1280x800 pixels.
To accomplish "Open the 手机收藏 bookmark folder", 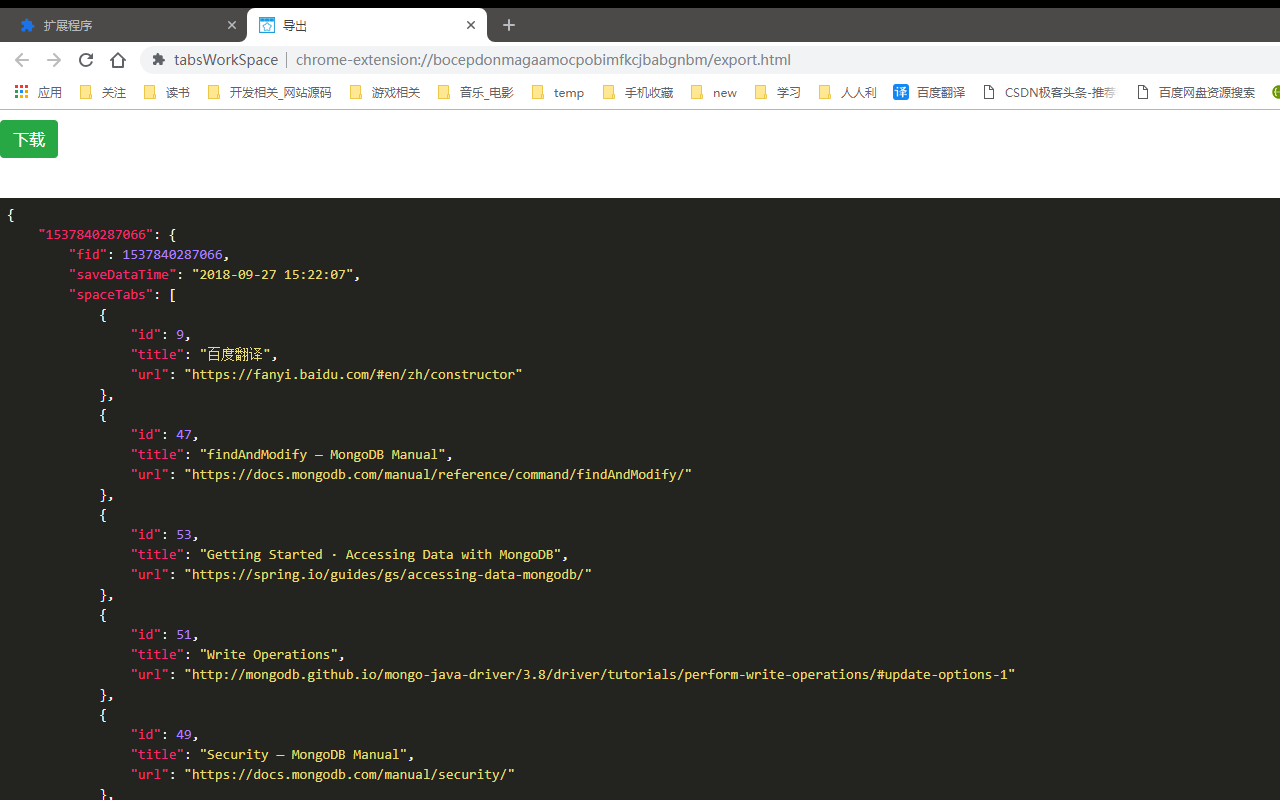I will point(637,92).
